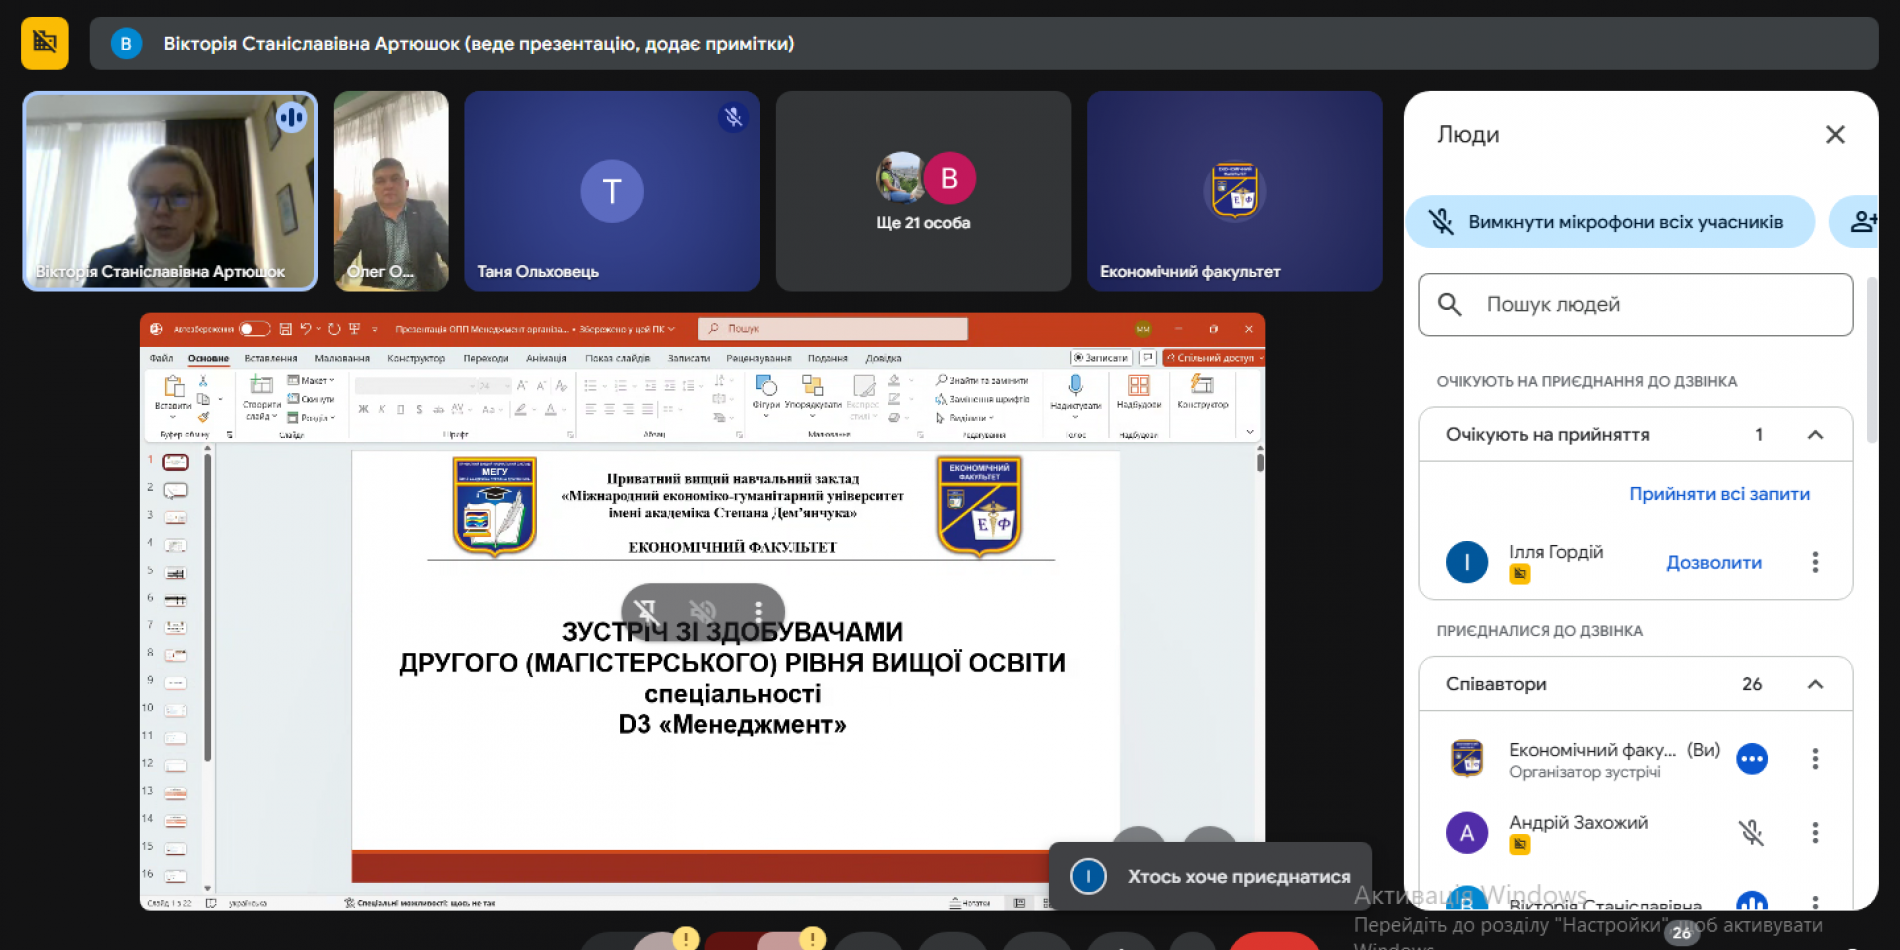Select slide 1 thumbnail in the slide pane

pyautogui.click(x=174, y=461)
